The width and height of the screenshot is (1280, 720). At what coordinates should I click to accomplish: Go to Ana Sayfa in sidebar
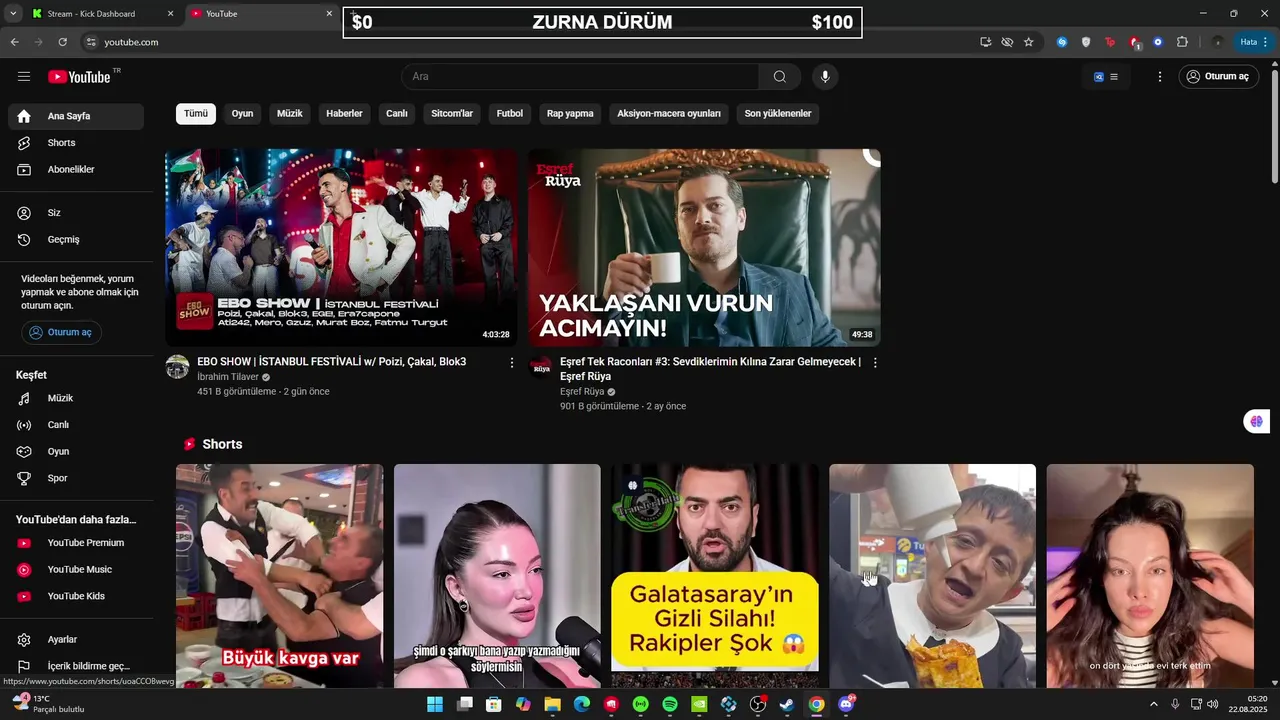[x=76, y=116]
